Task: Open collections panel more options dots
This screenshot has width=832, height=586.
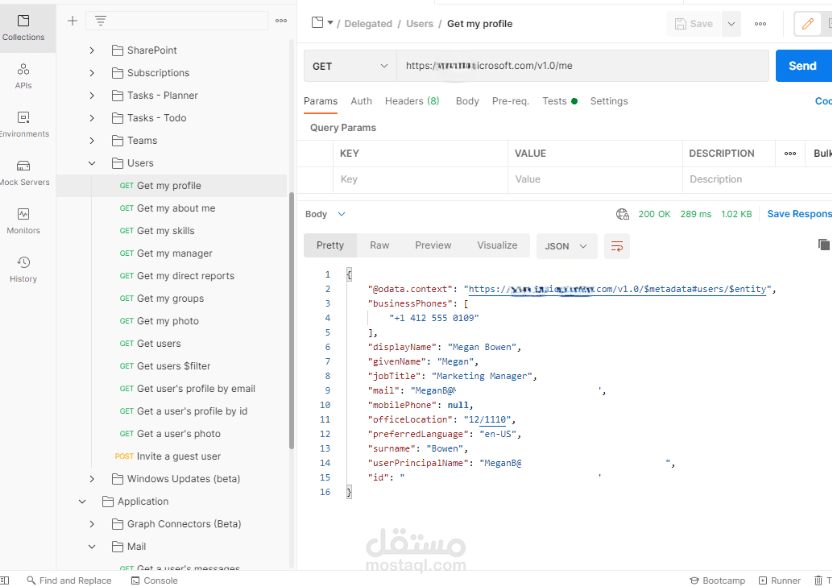Action: tap(281, 21)
